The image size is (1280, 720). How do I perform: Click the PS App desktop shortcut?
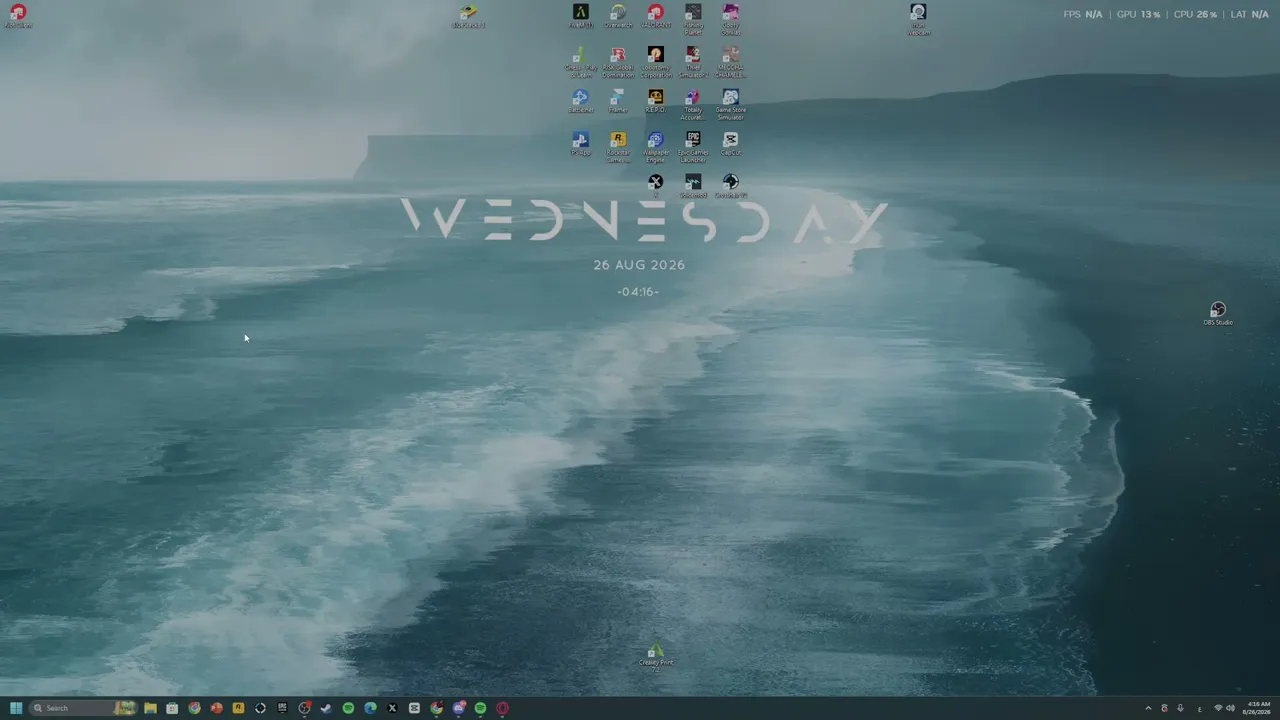[x=581, y=144]
